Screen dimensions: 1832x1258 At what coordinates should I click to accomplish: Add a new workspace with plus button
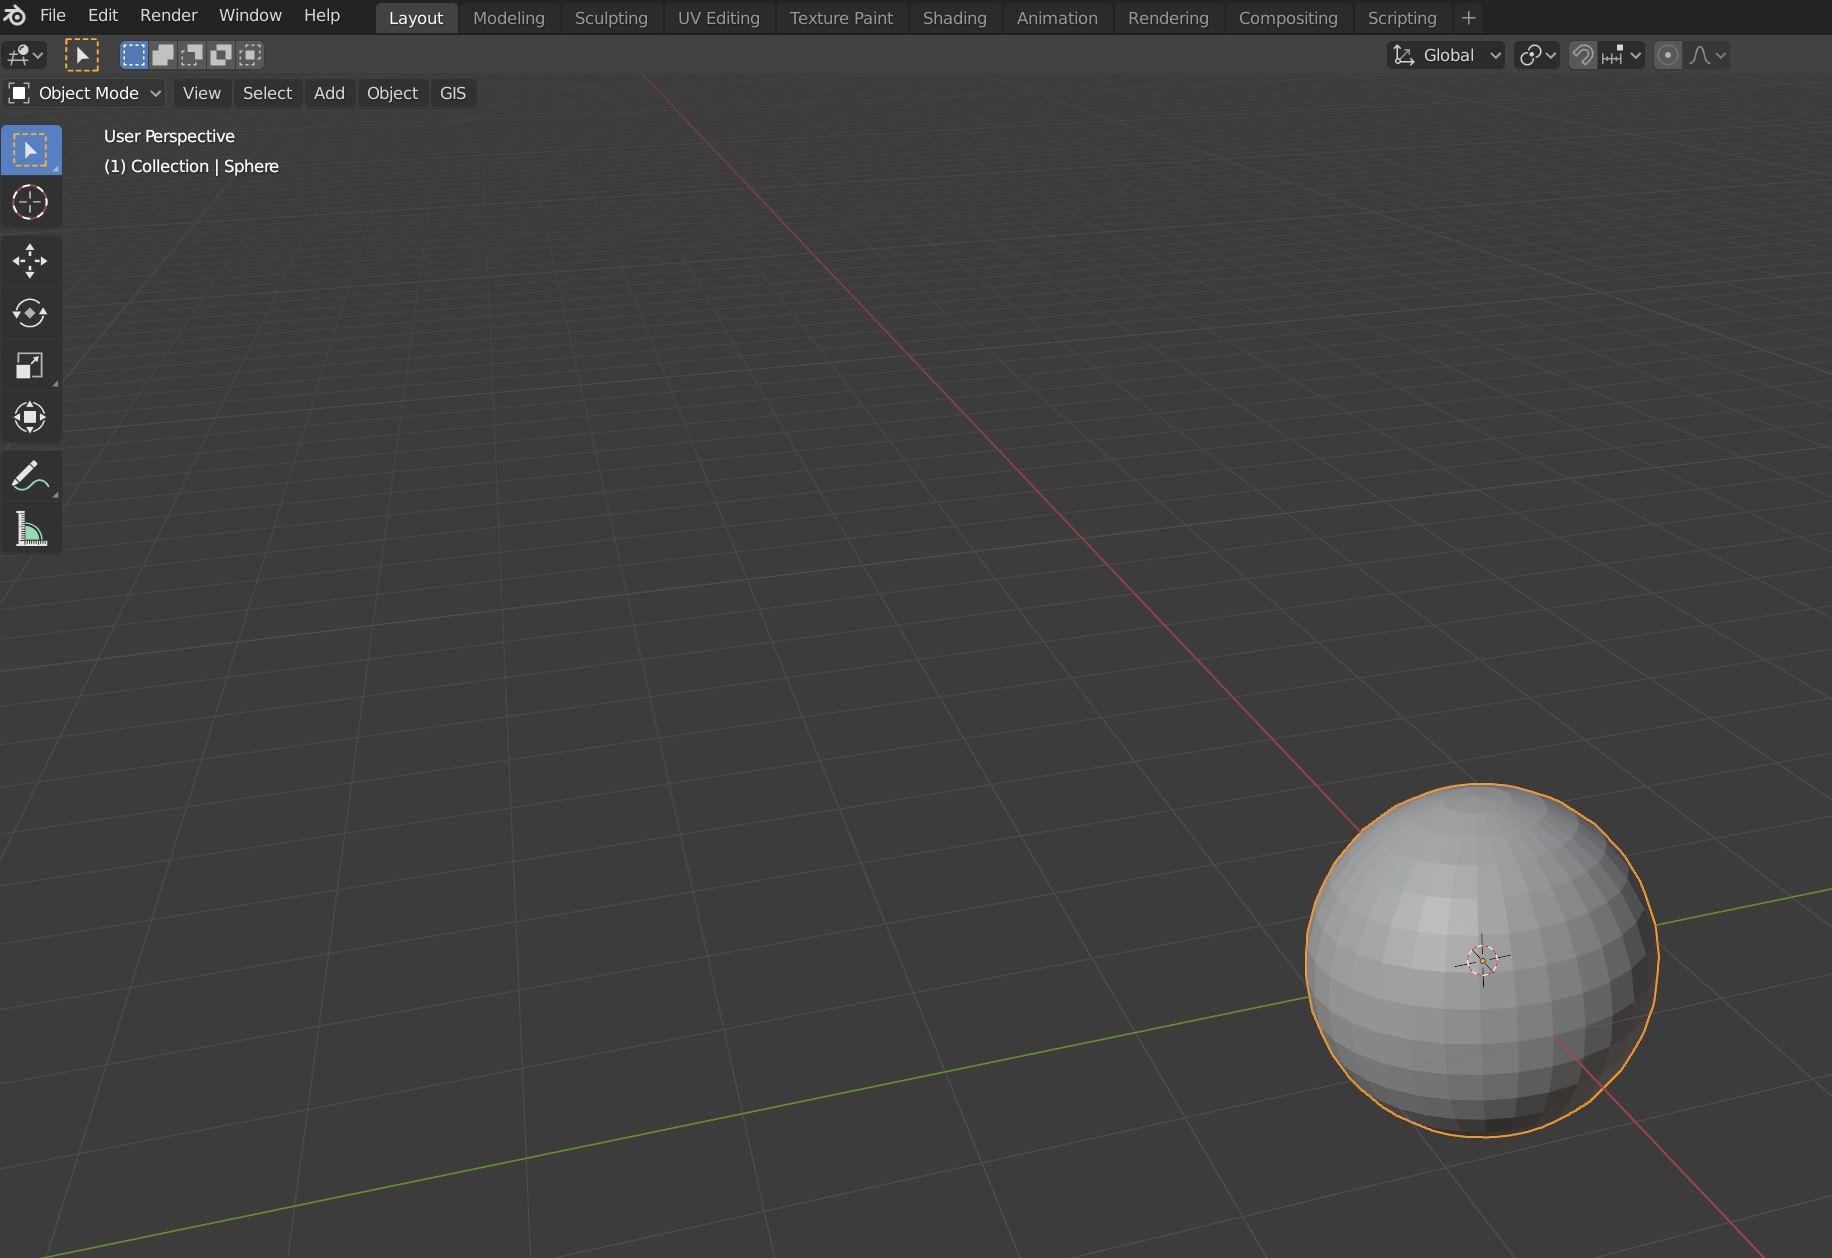[x=1468, y=18]
